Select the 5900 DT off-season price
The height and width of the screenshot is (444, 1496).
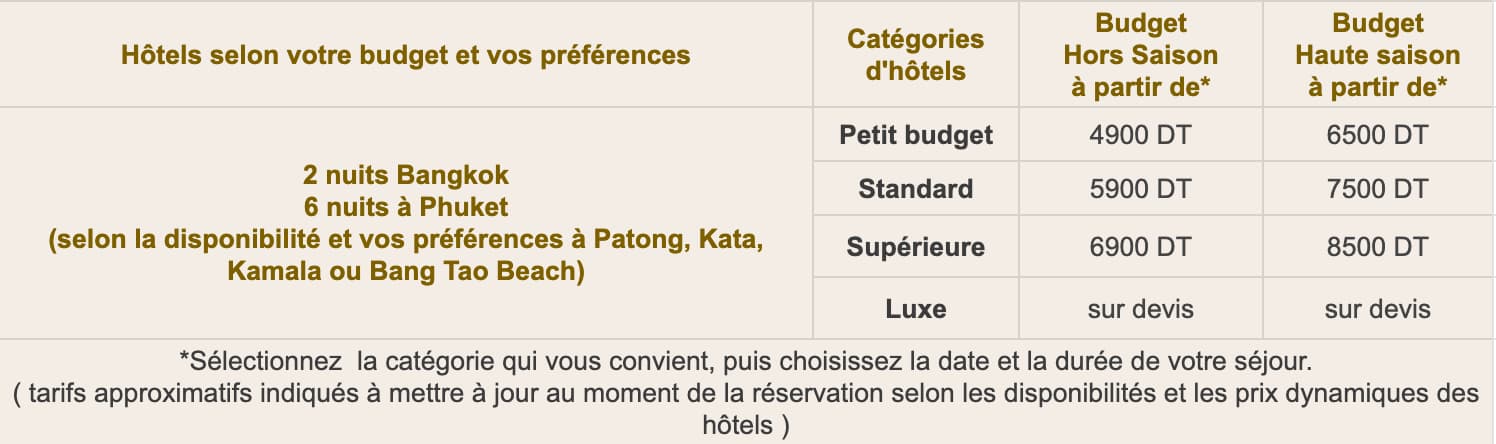[1141, 189]
